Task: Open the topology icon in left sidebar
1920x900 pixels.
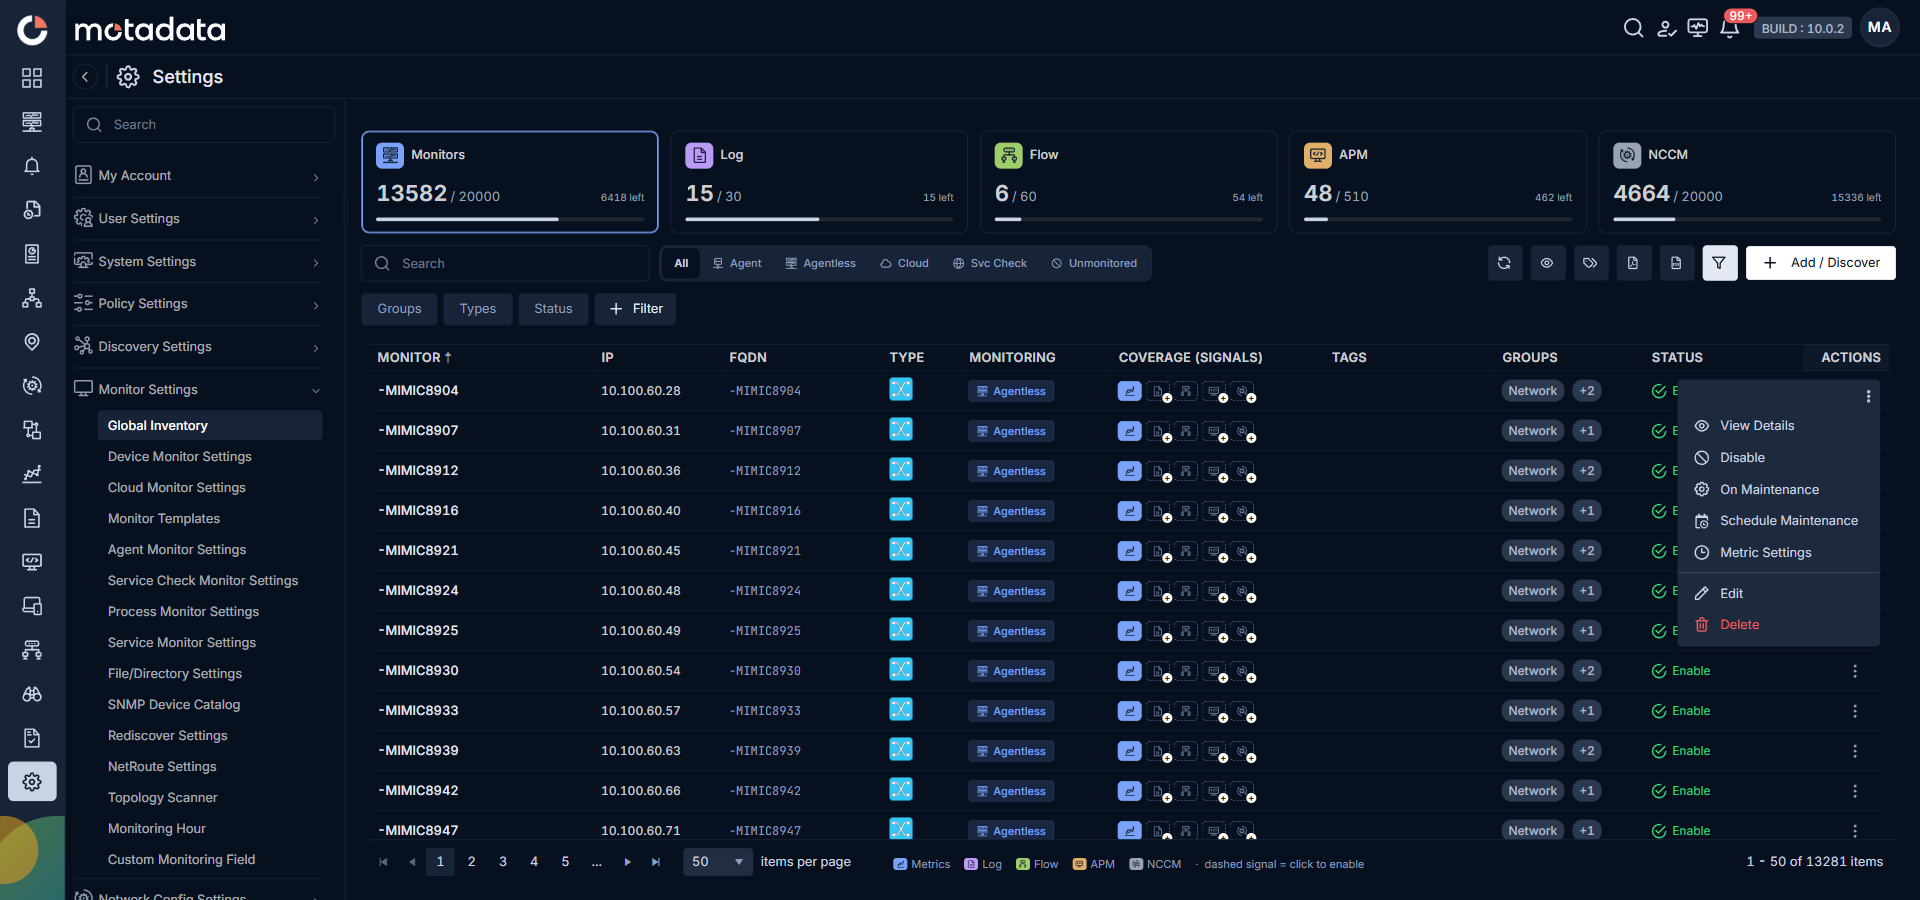Action: [32, 298]
